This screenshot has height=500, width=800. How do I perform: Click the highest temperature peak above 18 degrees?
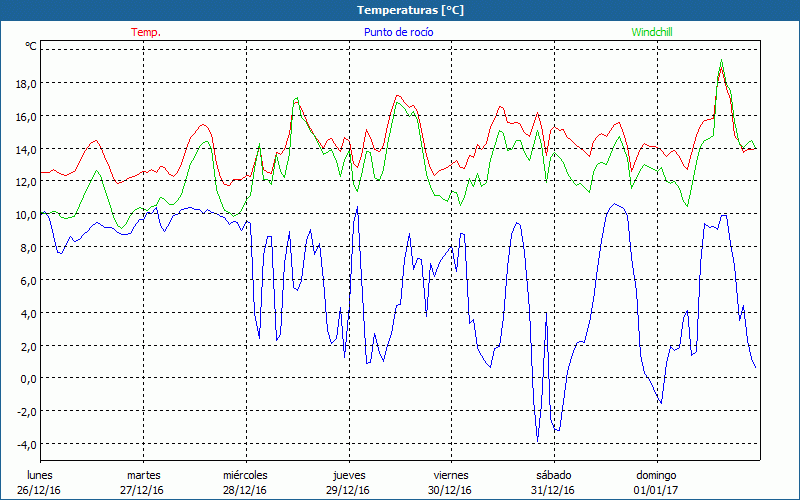(x=721, y=62)
